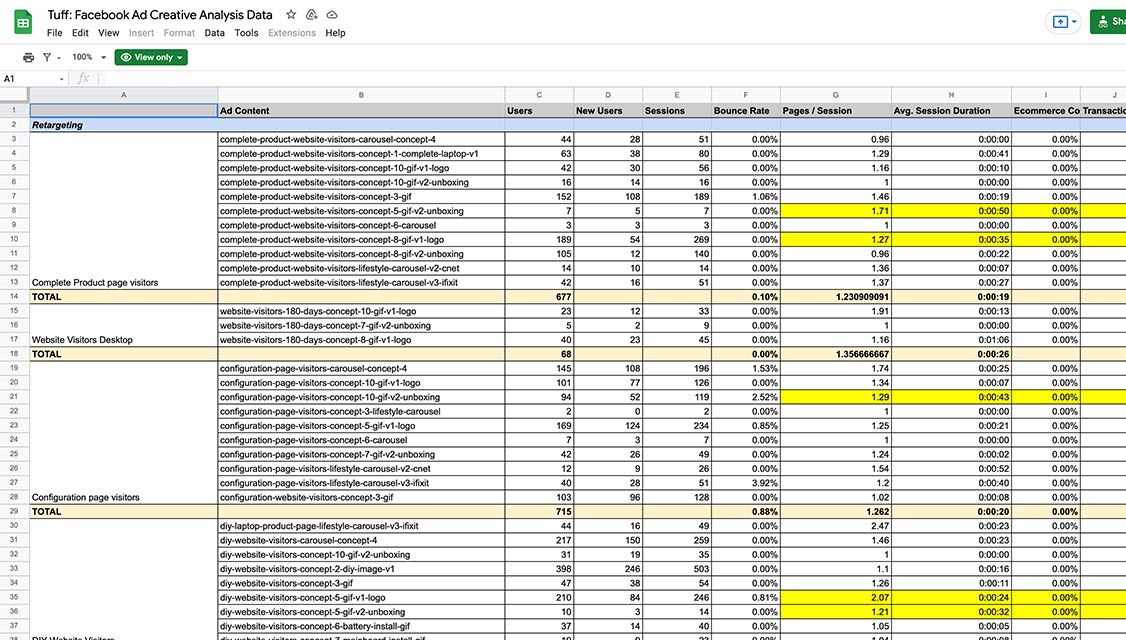Screen dimensions: 1126x640
Task: Click the add to Drive icon
Action: [312, 15]
